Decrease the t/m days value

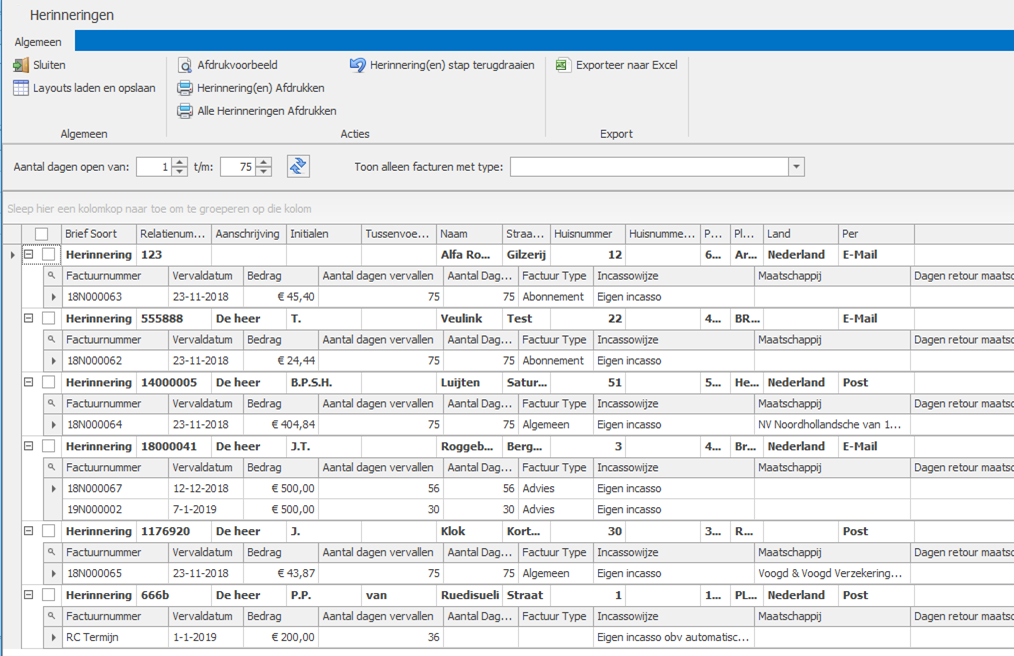[x=263, y=171]
